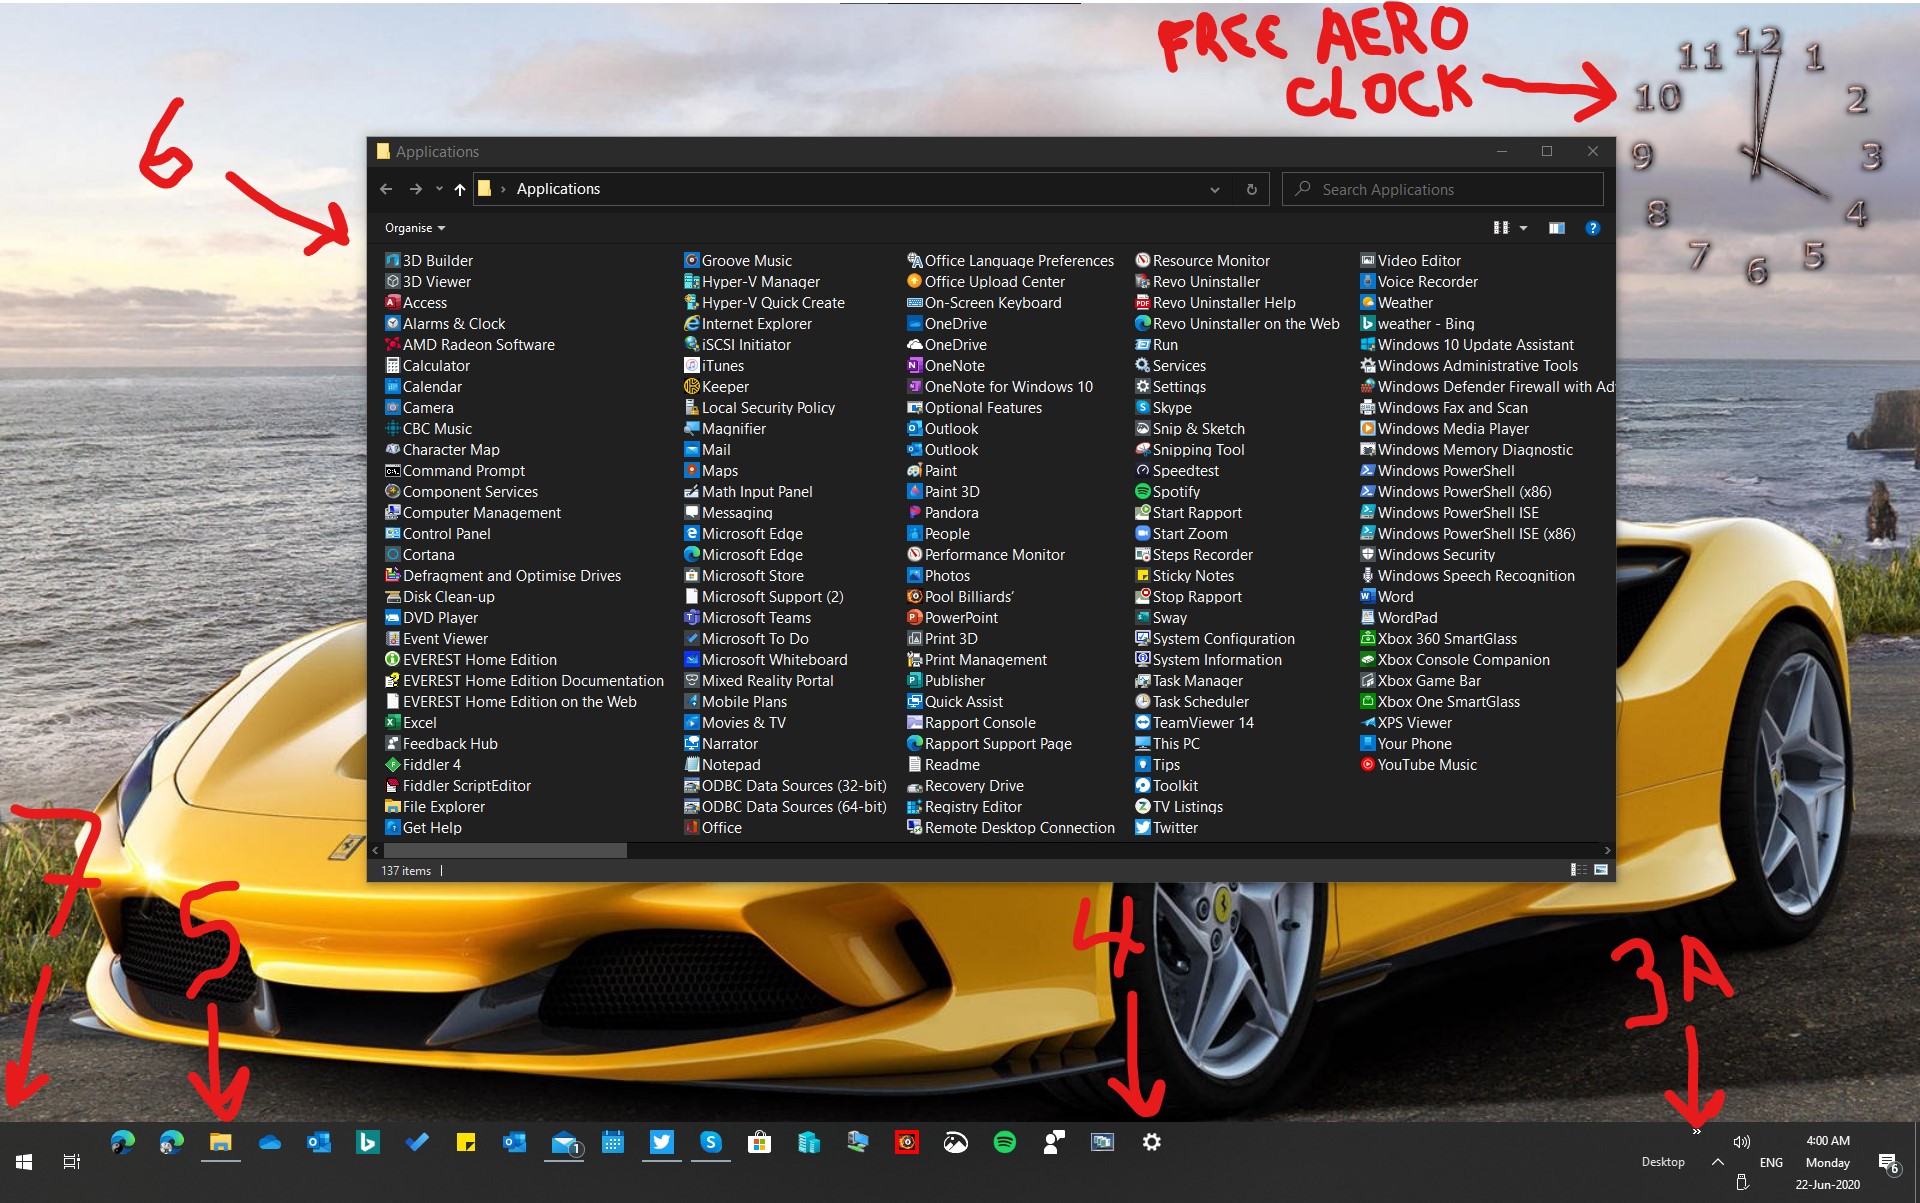Image resolution: width=1920 pixels, height=1203 pixels.
Task: Switch to details view in status bar
Action: [1579, 870]
